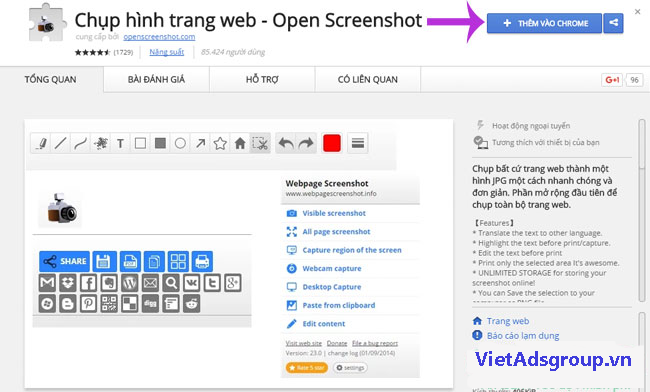Image resolution: width=650 pixels, height=392 pixels.
Task: Select the arrow drawing tool
Action: click(x=200, y=143)
